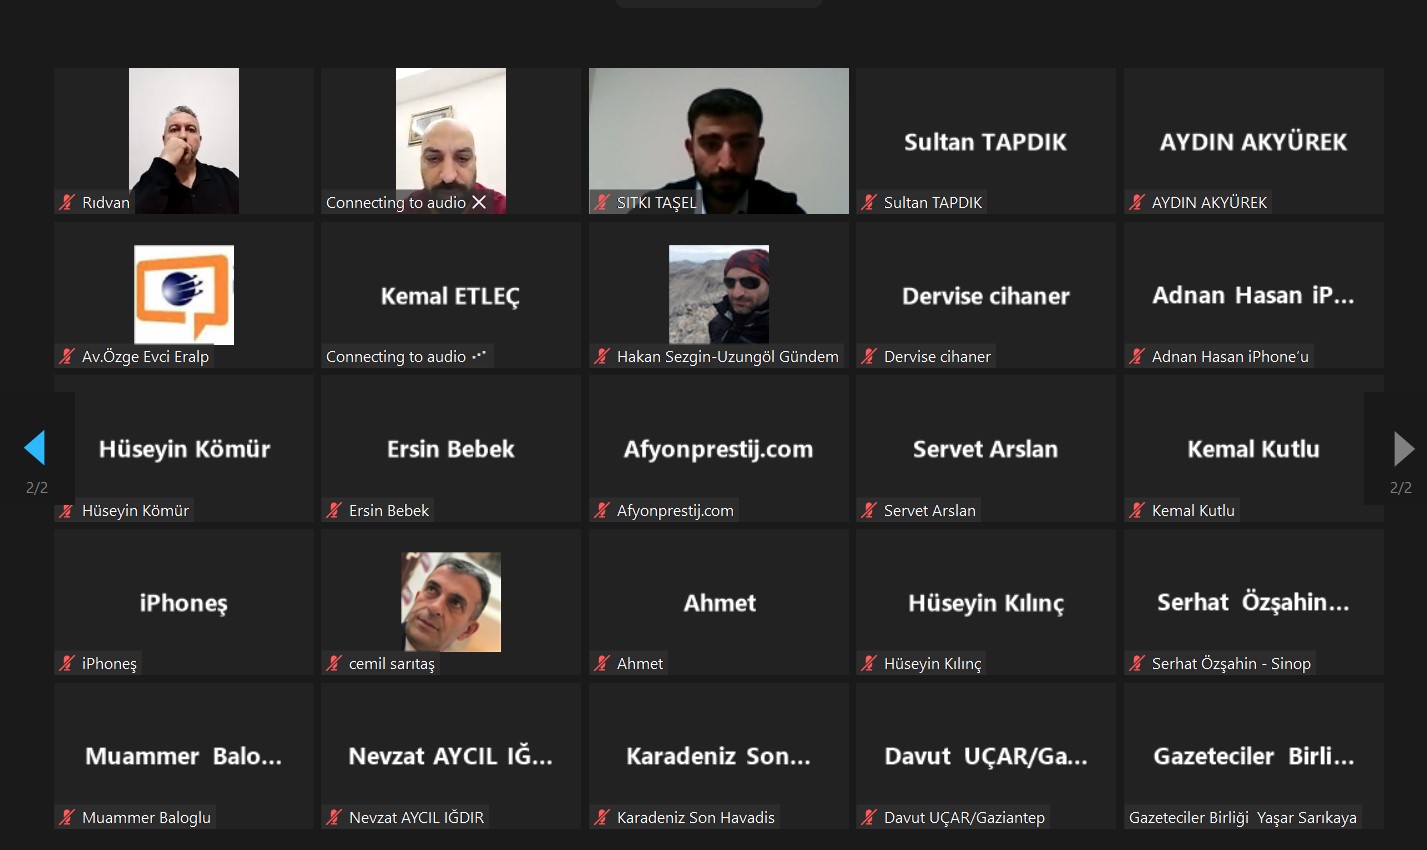Screen dimensions: 1427x850
Task: Select Av.Özge Evci Eralp logo tile
Action: coord(184,295)
